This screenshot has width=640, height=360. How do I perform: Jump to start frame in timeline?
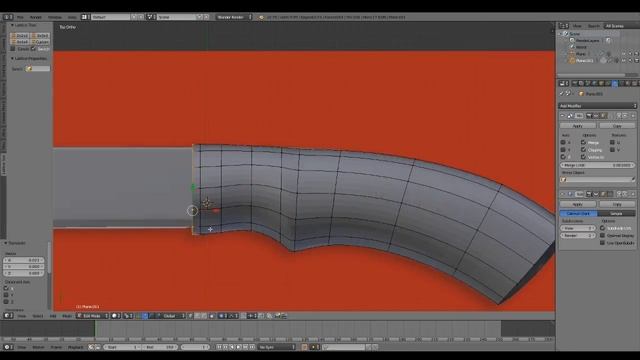tap(219, 347)
